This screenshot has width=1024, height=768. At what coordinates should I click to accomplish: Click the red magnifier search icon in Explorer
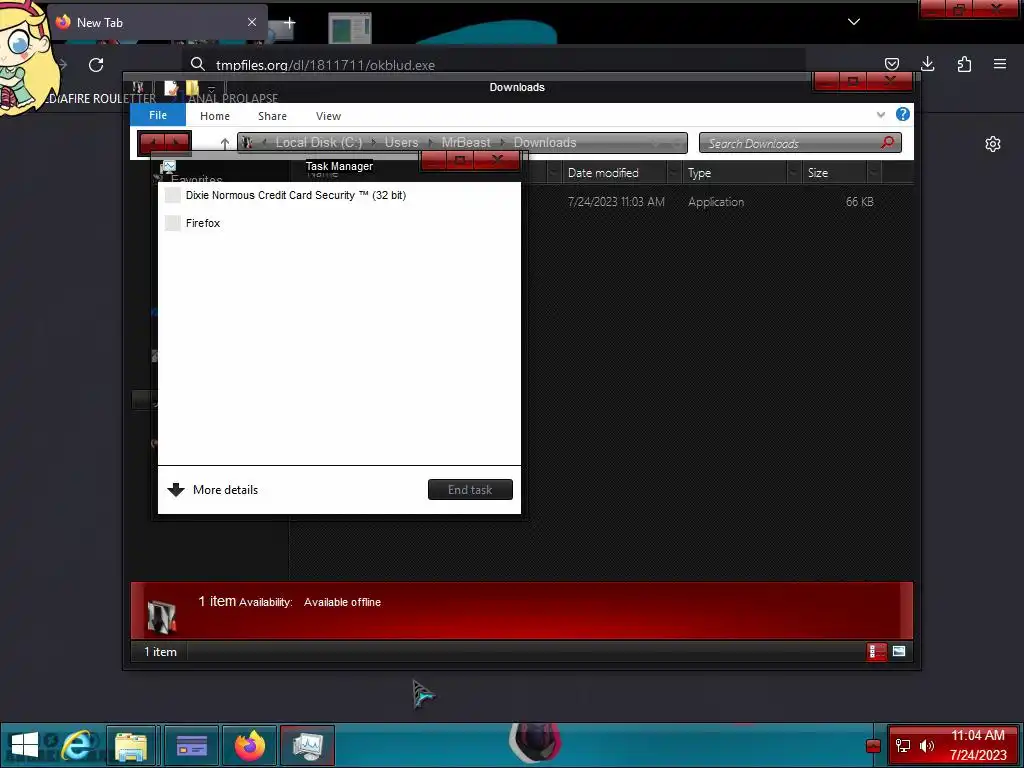click(888, 142)
